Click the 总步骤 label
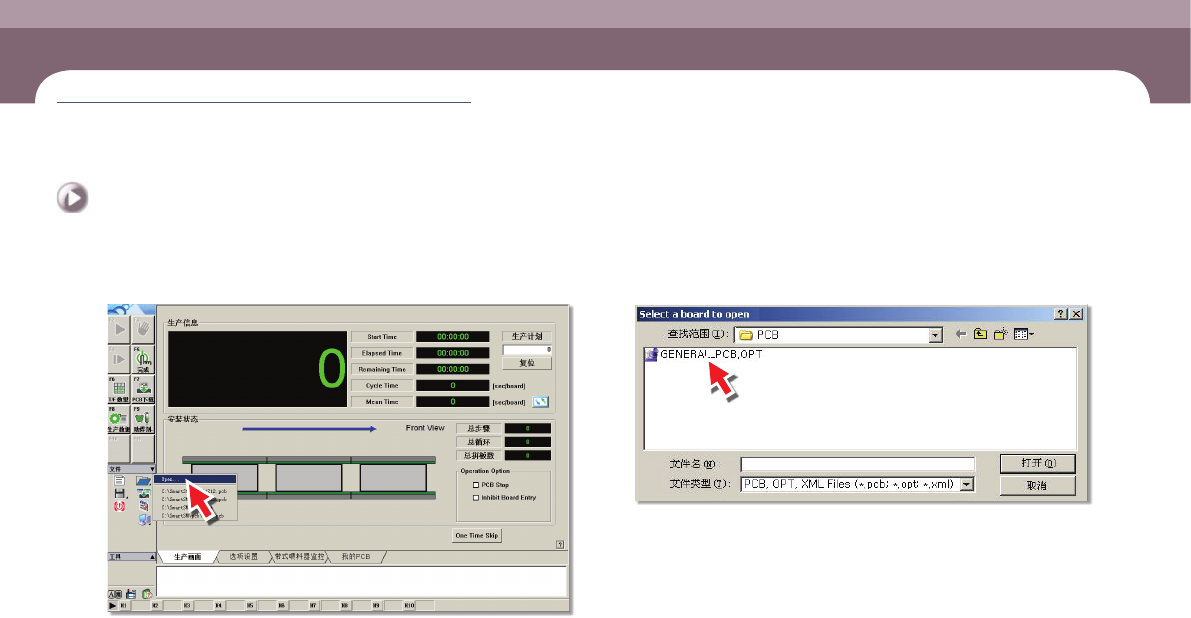 [479, 428]
